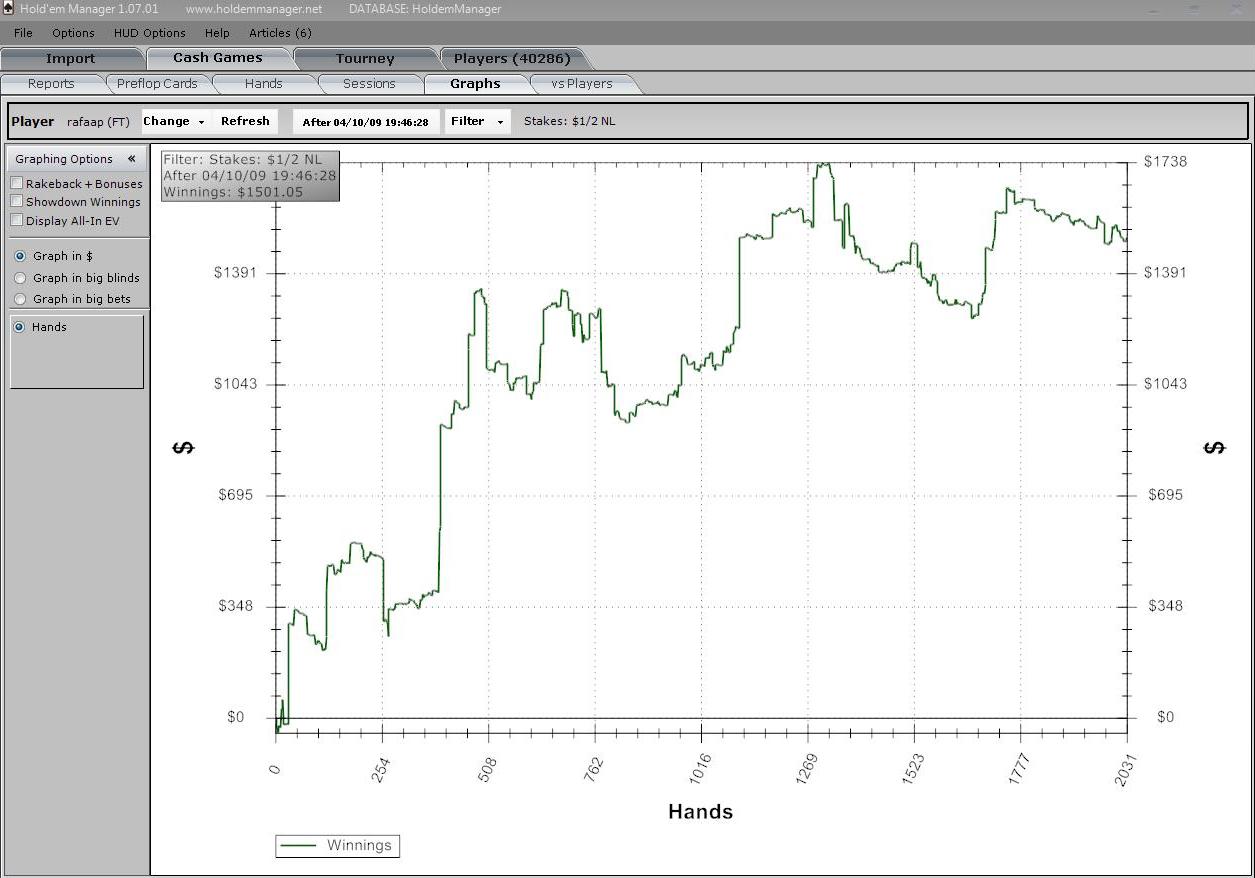The image size is (1255, 878).
Task: Open the vs Players sub-tab
Action: [x=582, y=83]
